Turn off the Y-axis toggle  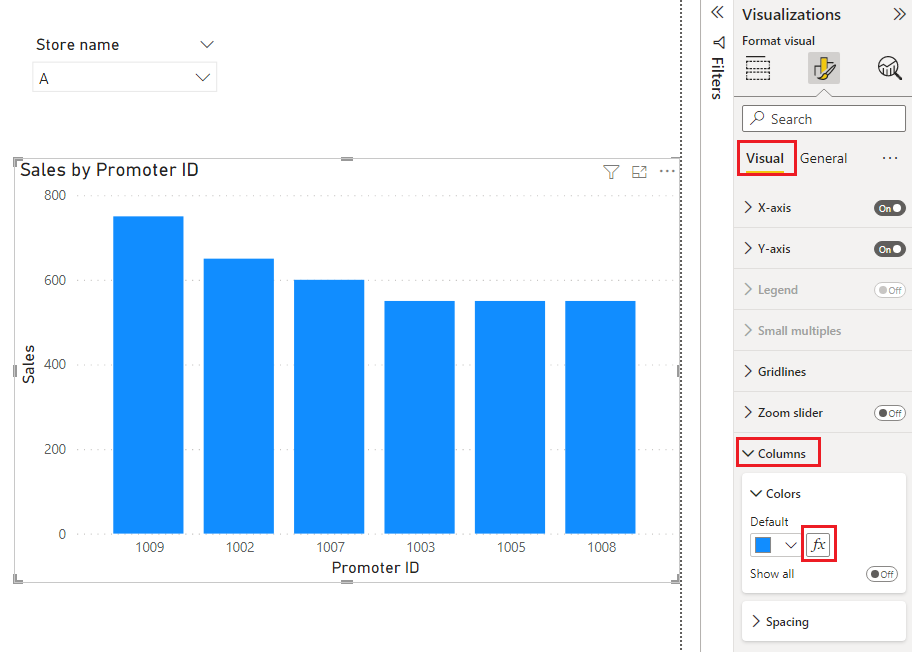click(x=889, y=249)
